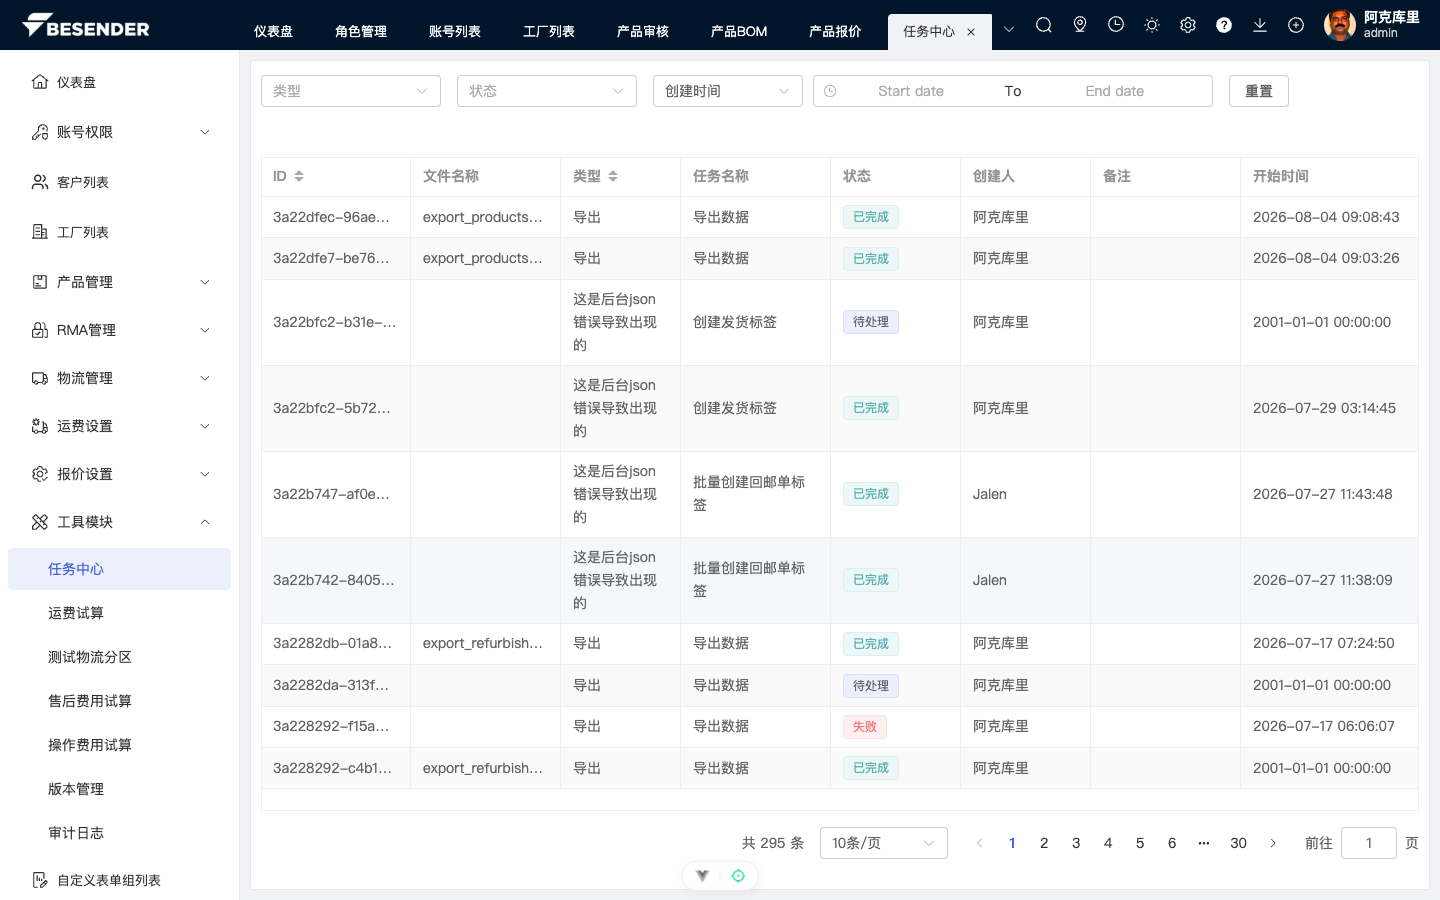This screenshot has height=900, width=1440.
Task: Click the BESENDER logo
Action: pos(86,26)
